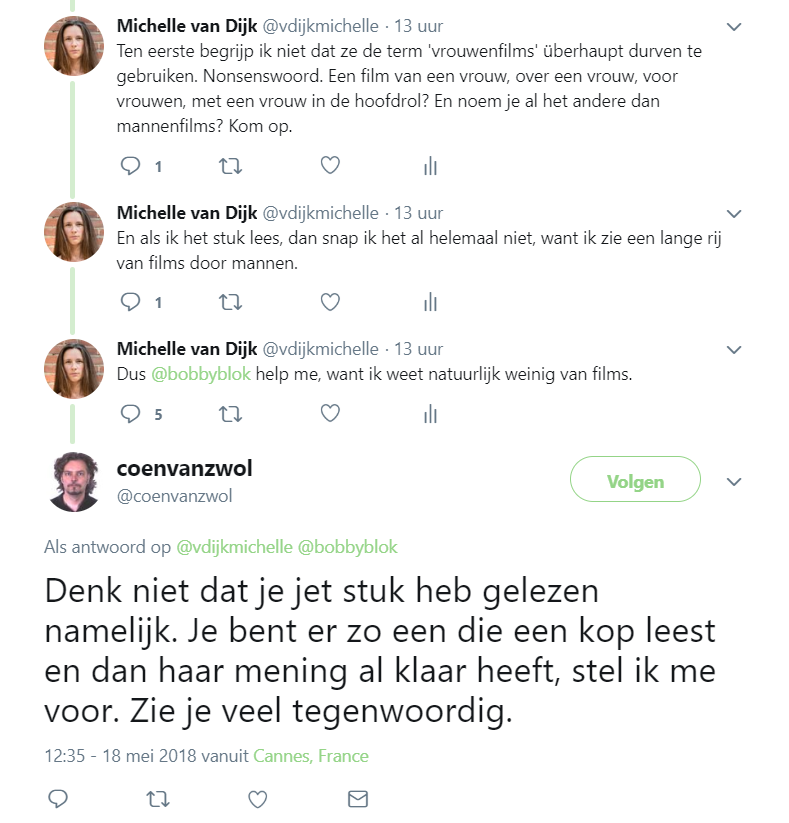
Task: Open the dropdown next to the Volgen button
Action: [734, 481]
